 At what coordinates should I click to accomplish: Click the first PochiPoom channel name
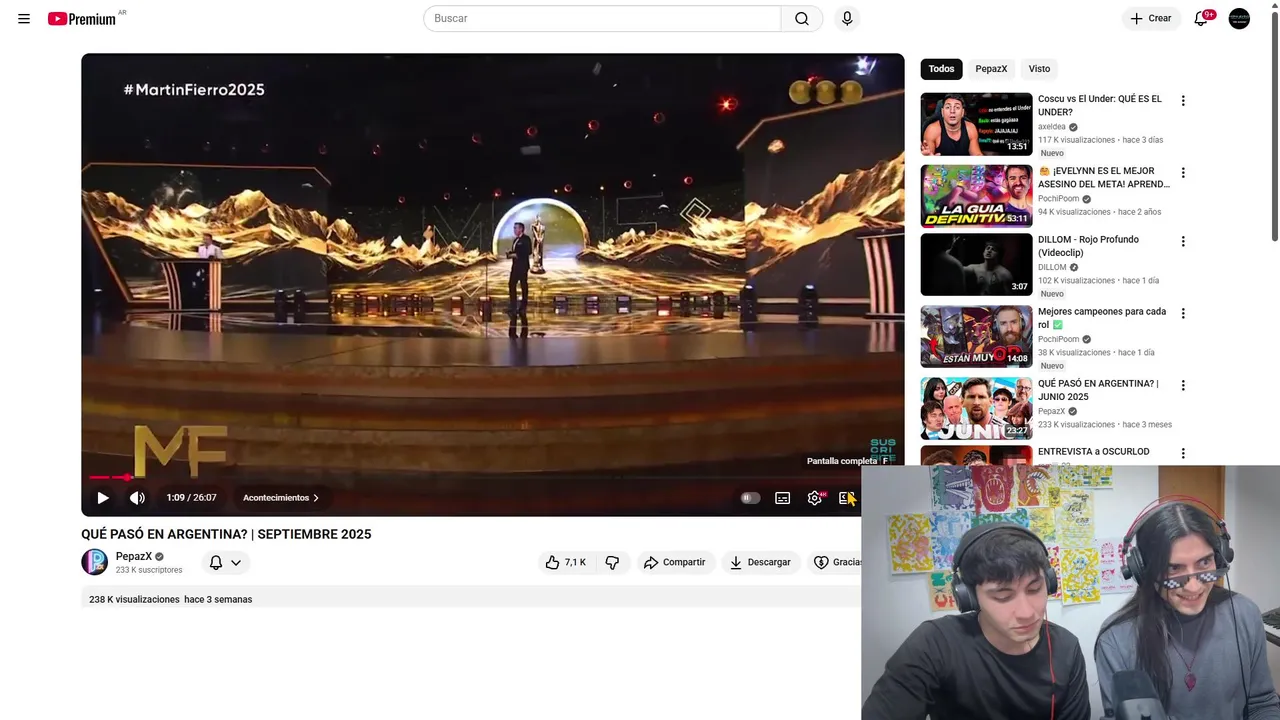point(1058,199)
